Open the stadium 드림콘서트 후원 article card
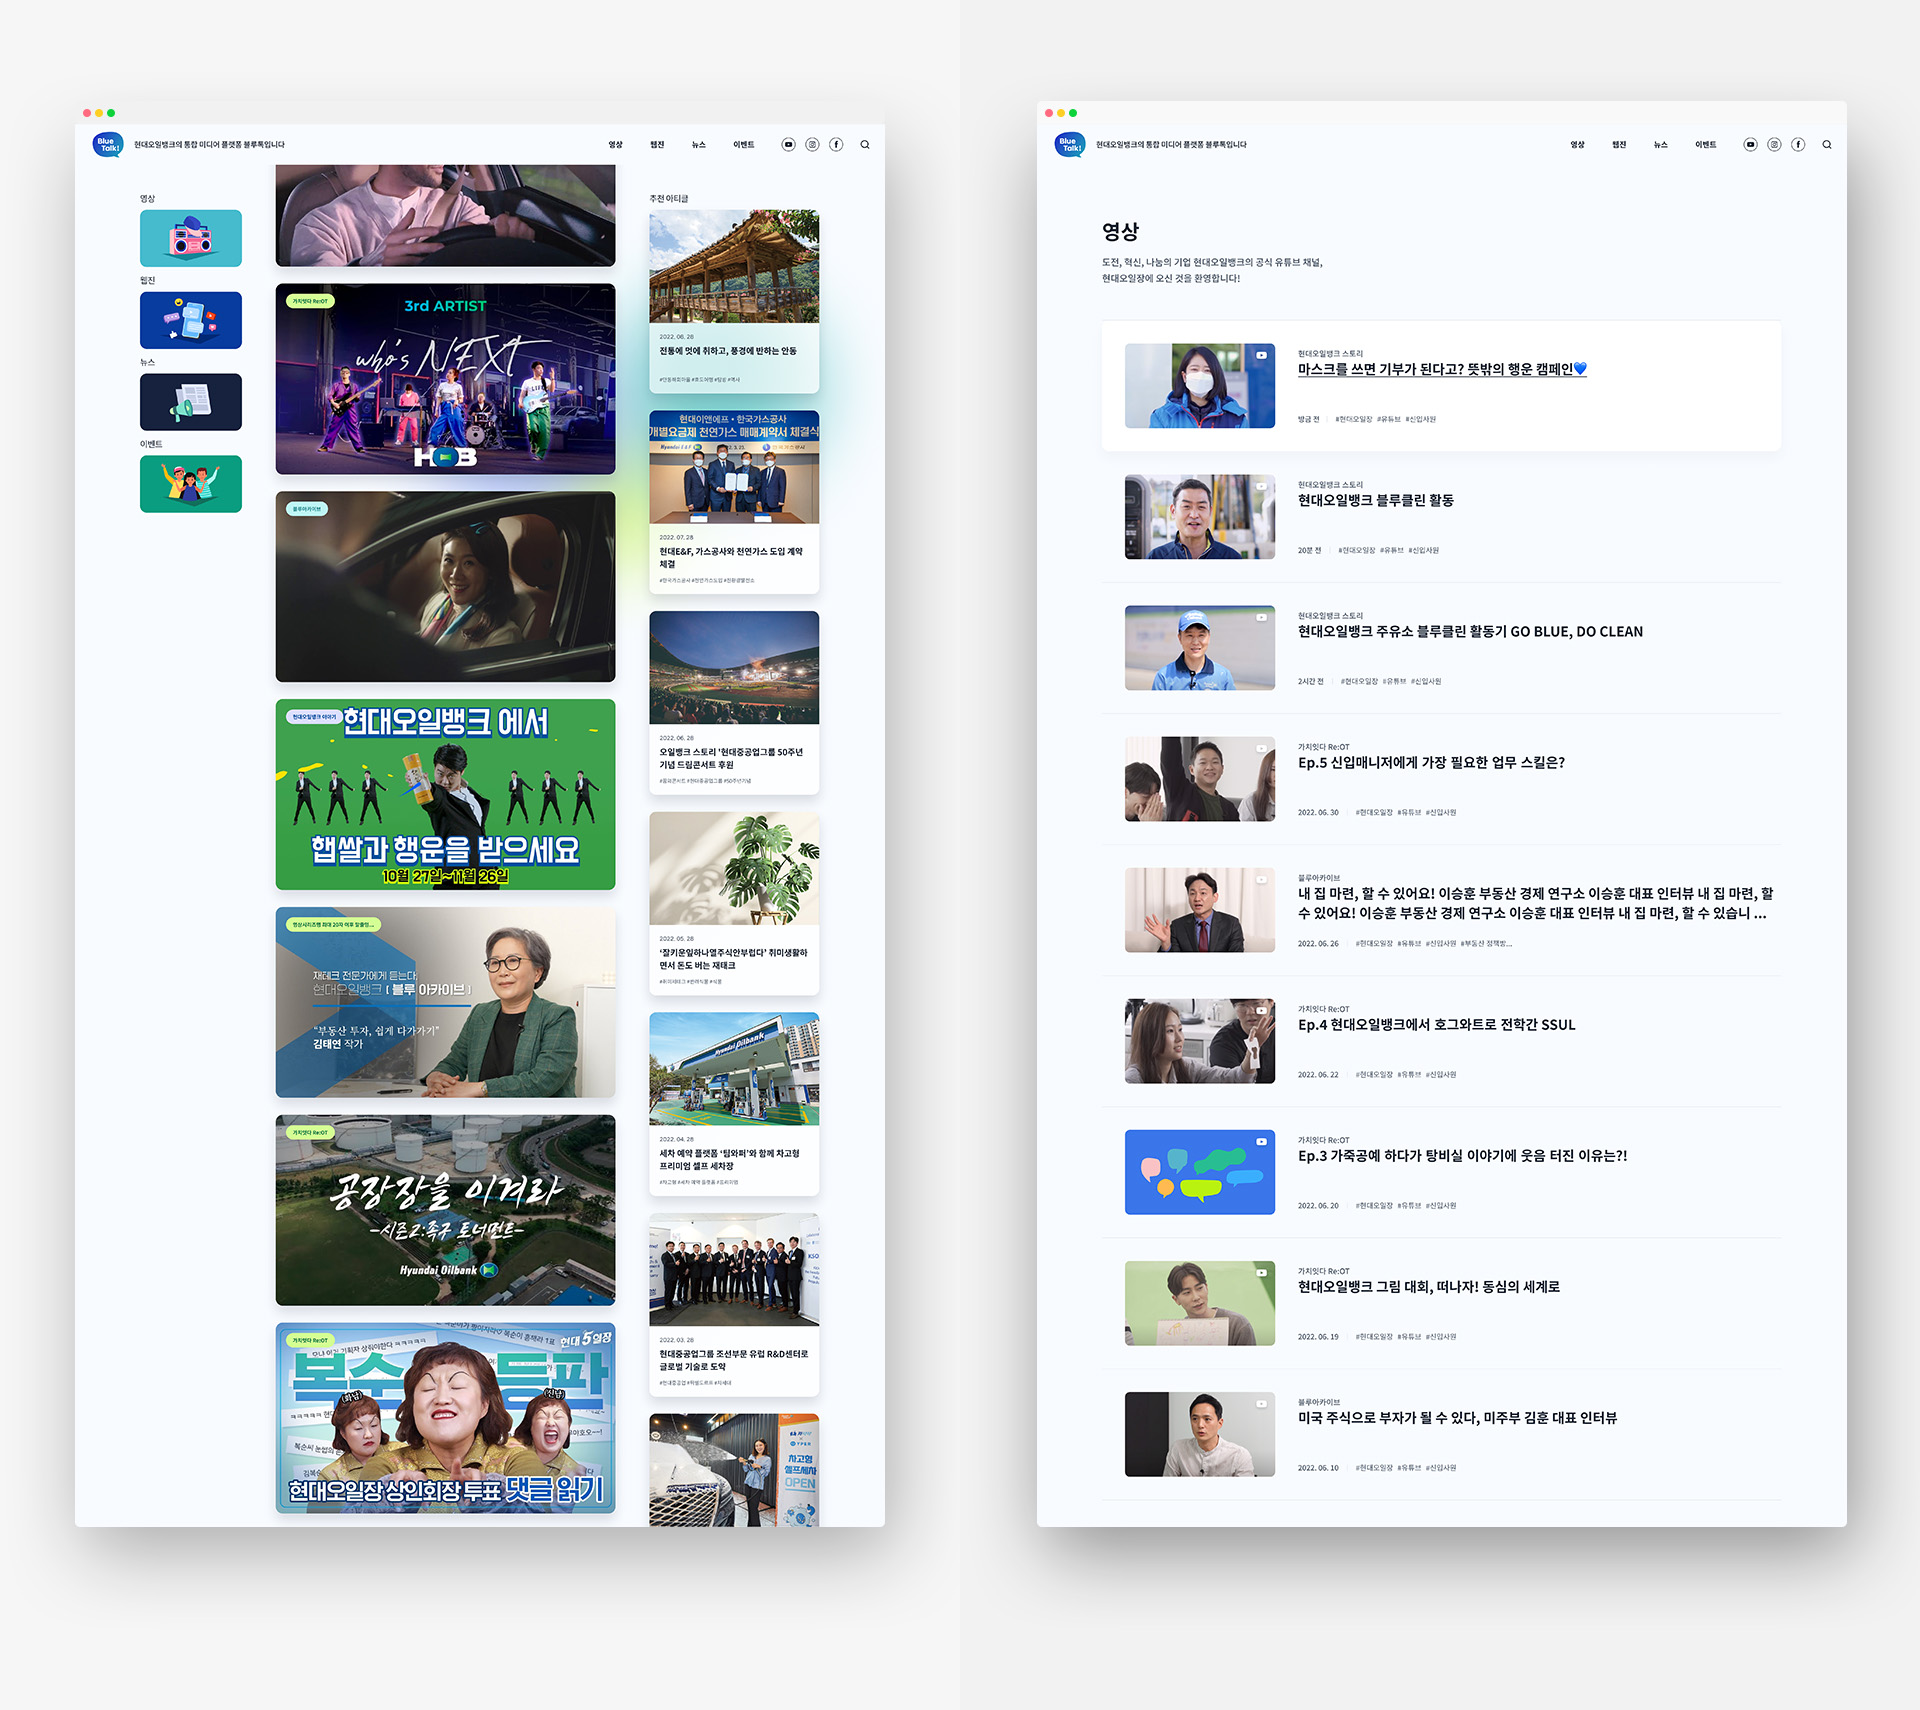Image resolution: width=1920 pixels, height=1710 pixels. tap(734, 703)
